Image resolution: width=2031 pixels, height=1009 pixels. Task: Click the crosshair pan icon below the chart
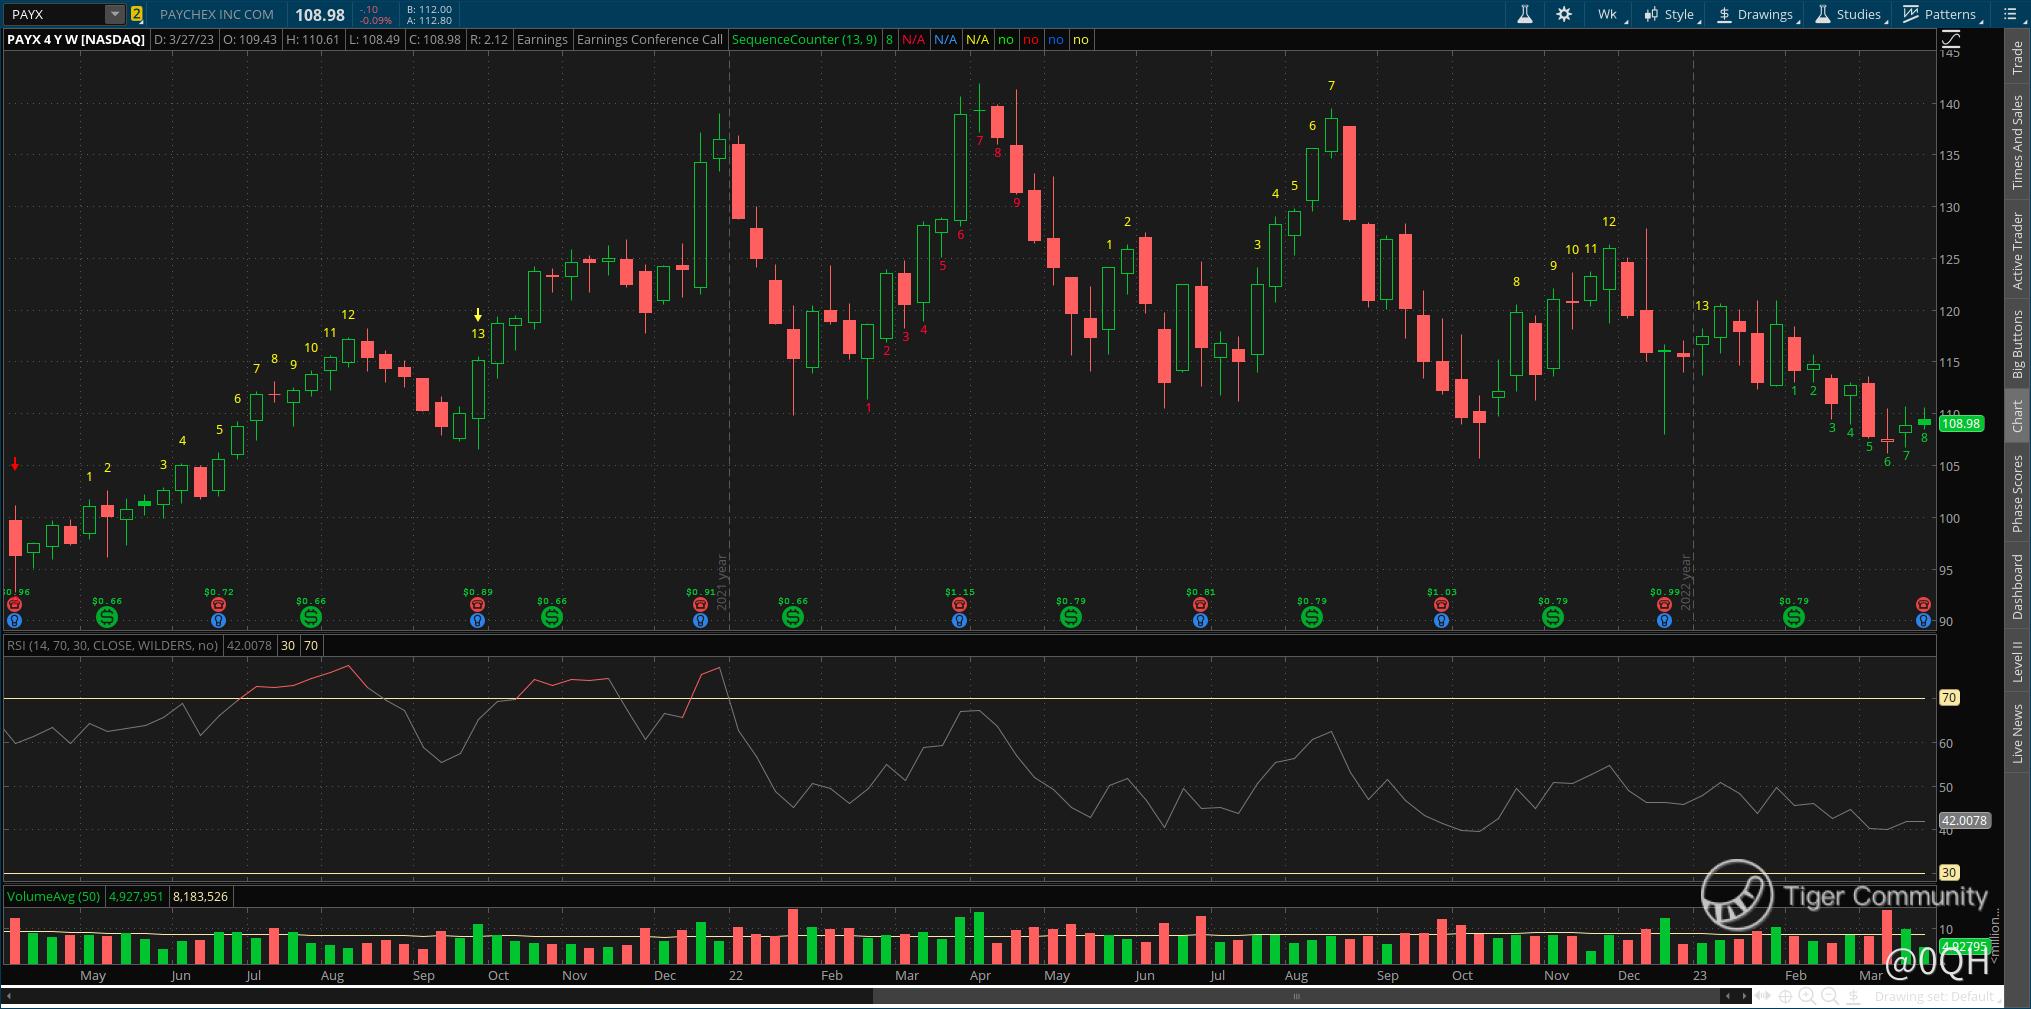(1785, 996)
